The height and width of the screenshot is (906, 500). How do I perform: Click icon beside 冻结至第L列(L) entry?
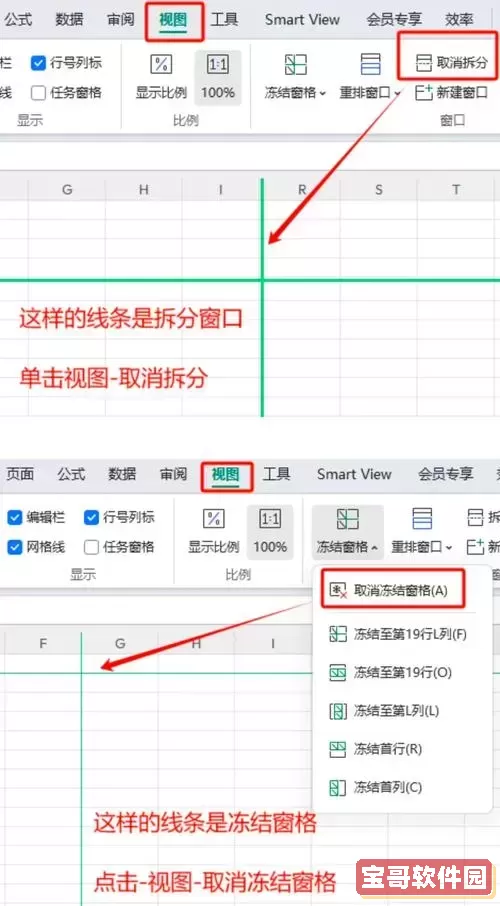pos(338,711)
